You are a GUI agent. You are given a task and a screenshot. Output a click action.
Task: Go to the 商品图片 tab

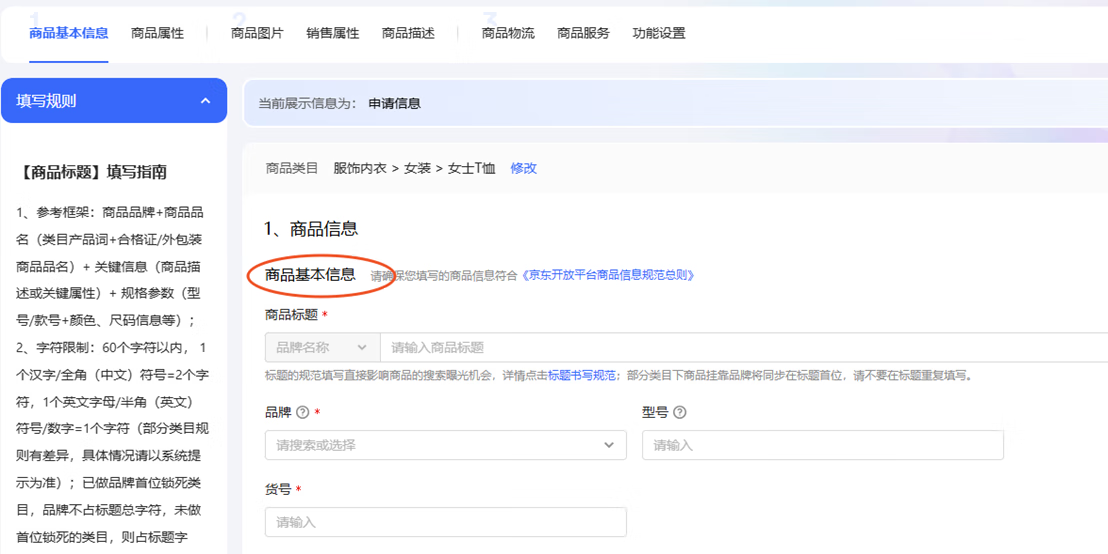pos(257,33)
